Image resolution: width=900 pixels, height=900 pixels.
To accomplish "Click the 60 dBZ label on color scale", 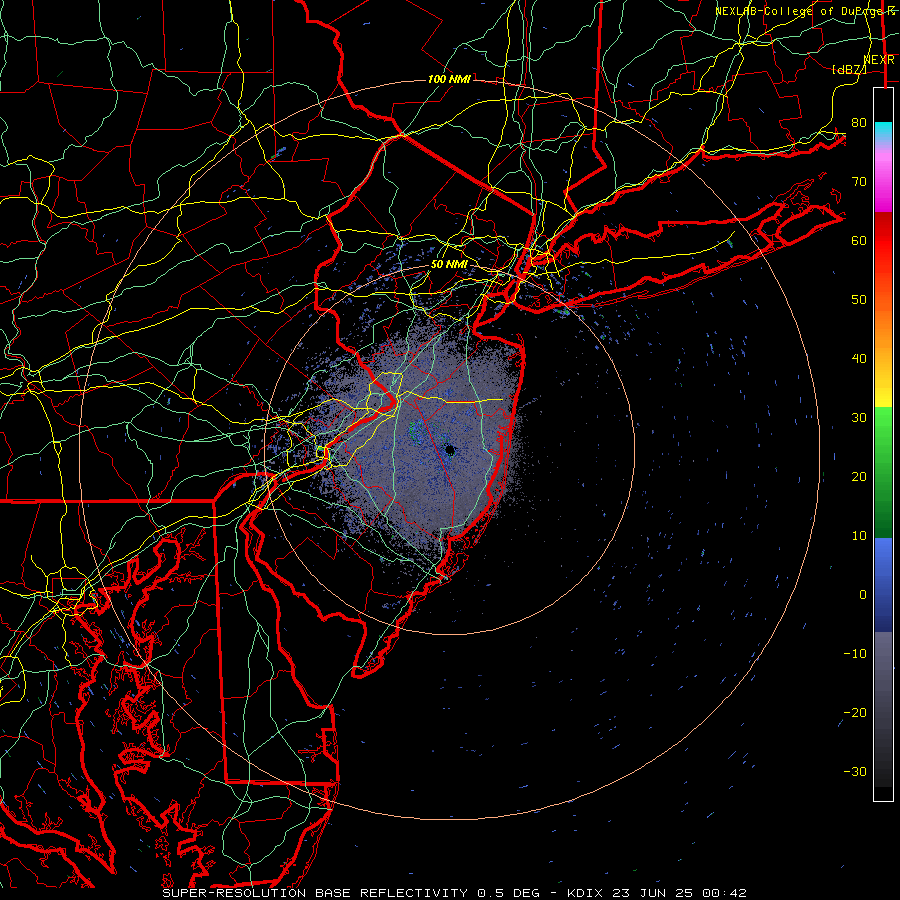I will (859, 241).
